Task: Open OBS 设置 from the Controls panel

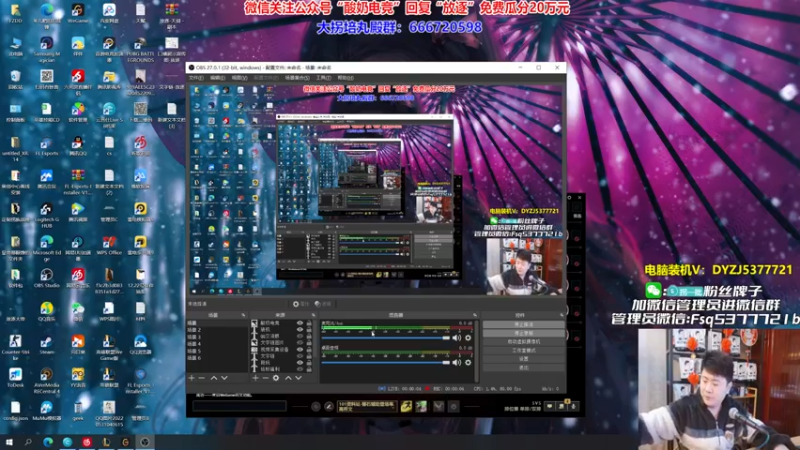Action: [523, 359]
